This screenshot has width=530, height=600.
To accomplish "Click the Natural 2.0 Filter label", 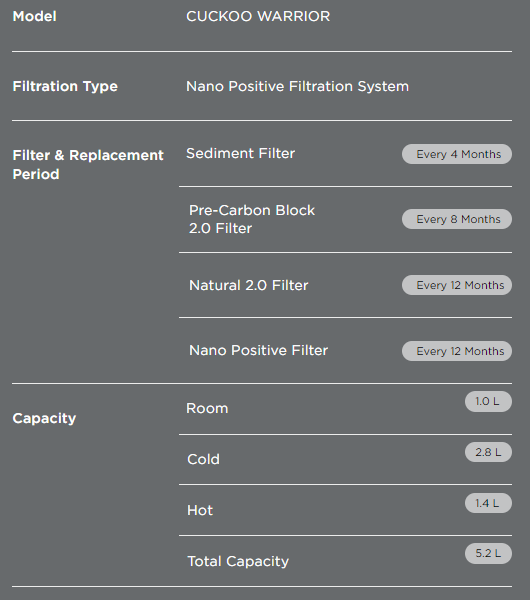I will point(248,285).
